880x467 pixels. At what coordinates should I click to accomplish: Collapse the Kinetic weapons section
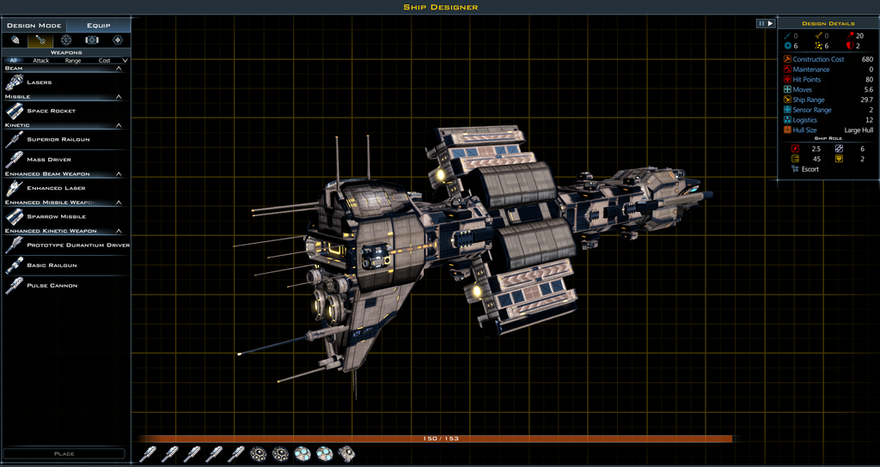coord(119,125)
